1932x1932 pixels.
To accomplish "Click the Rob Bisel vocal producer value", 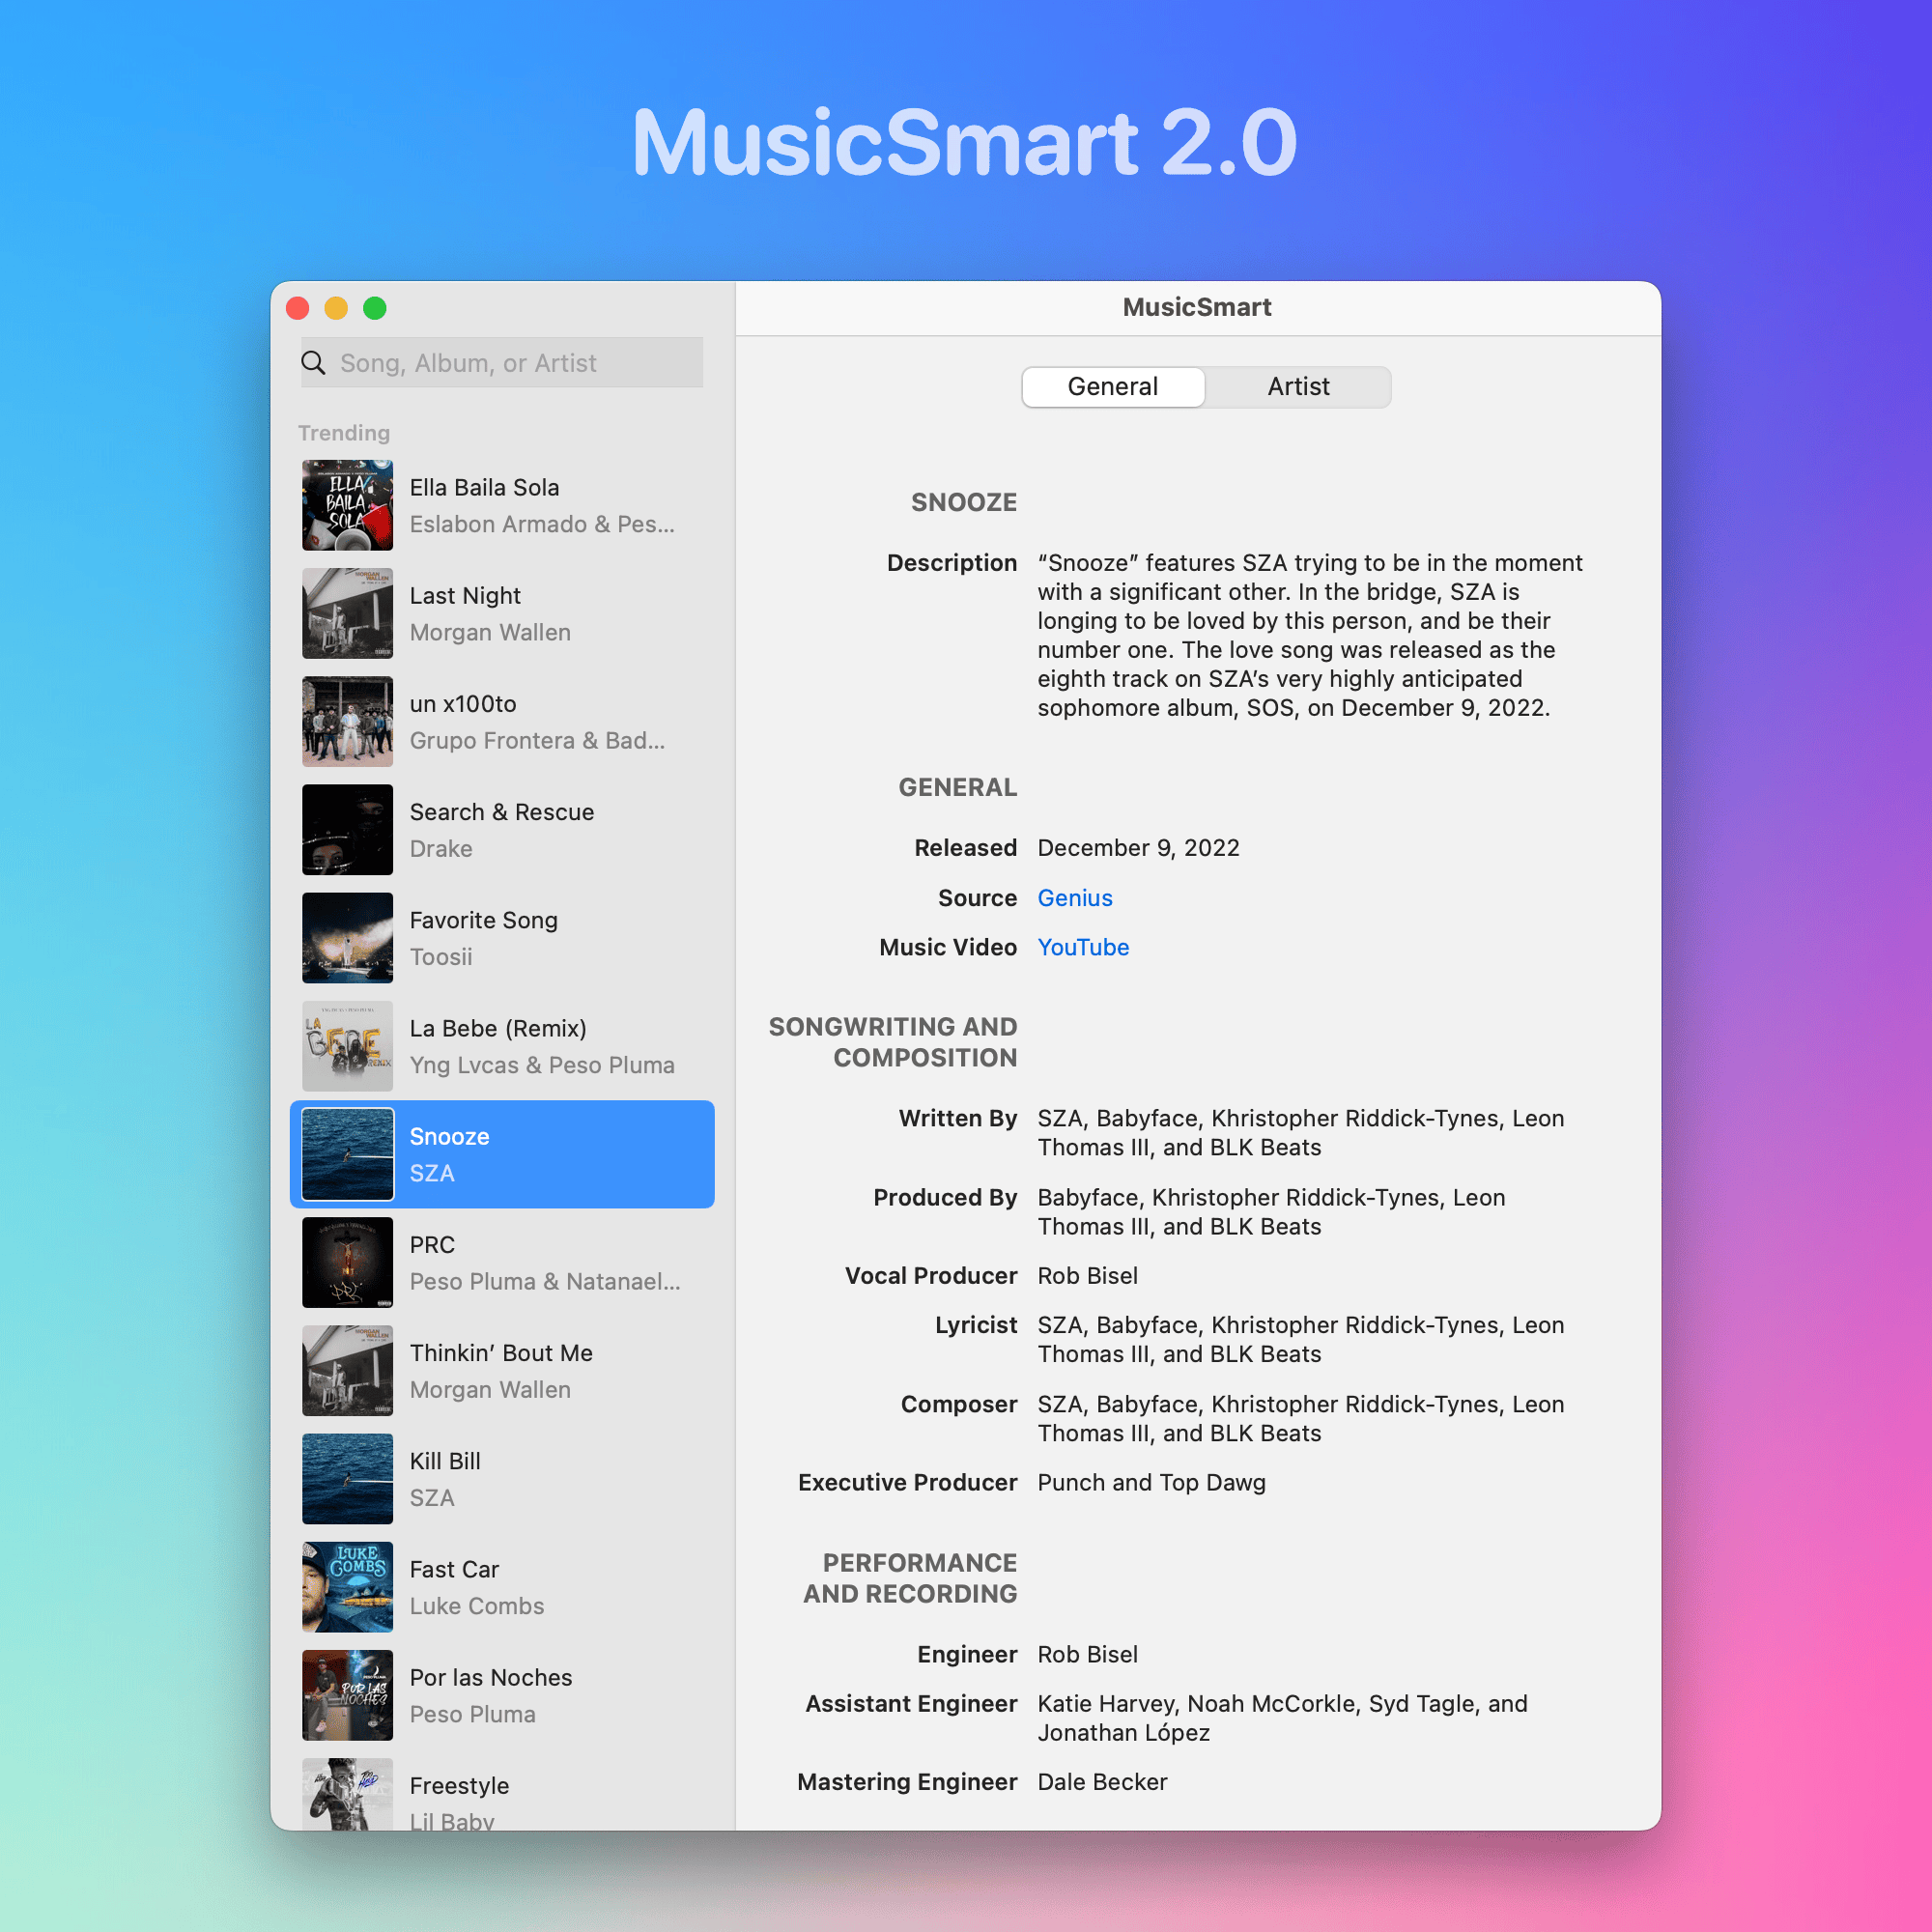I will click(x=1087, y=1275).
